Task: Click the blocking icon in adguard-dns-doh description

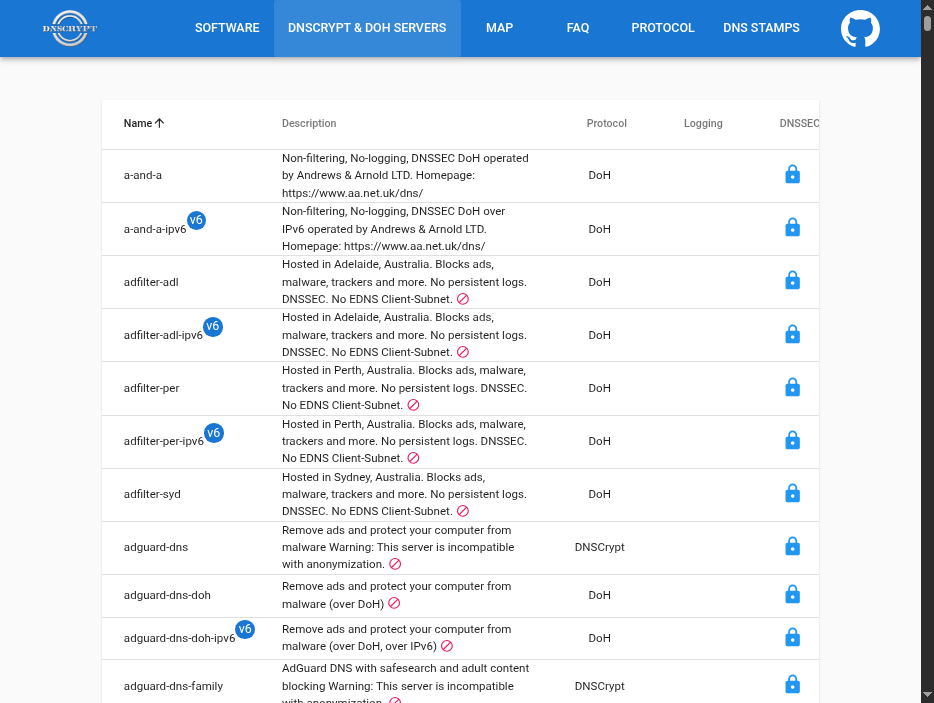Action: (394, 604)
